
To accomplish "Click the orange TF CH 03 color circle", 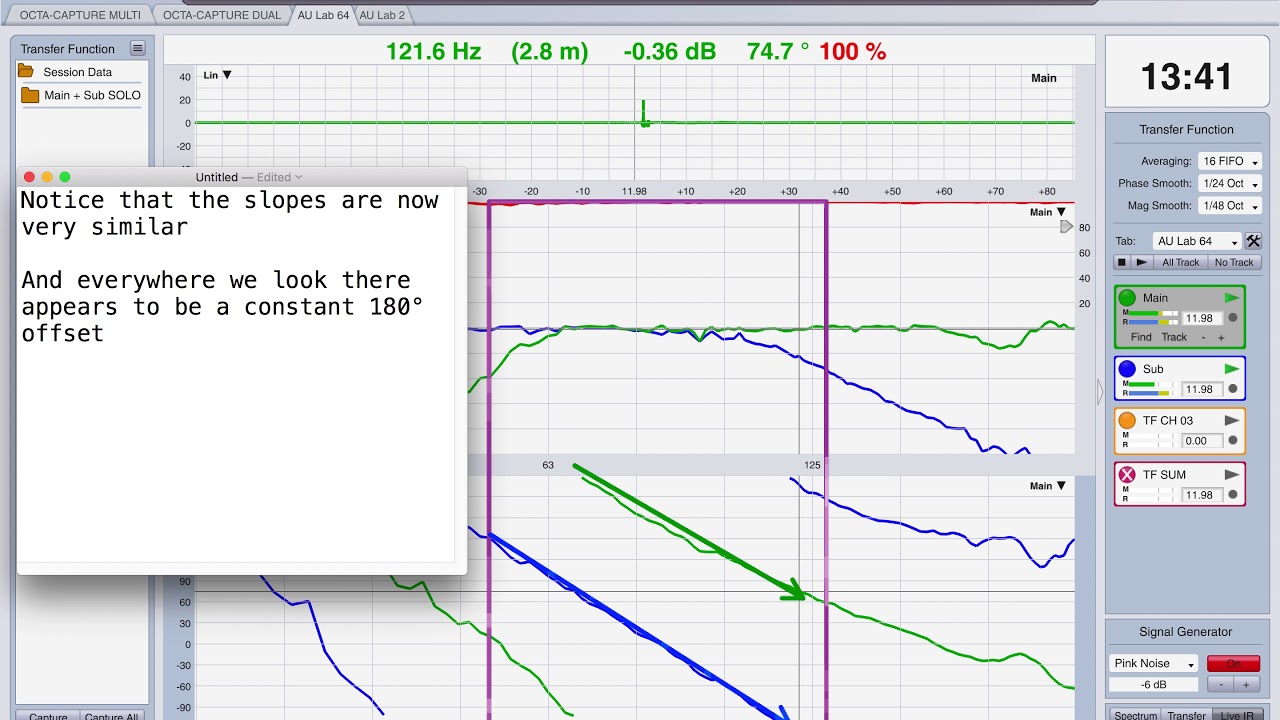I will pyautogui.click(x=1127, y=421).
